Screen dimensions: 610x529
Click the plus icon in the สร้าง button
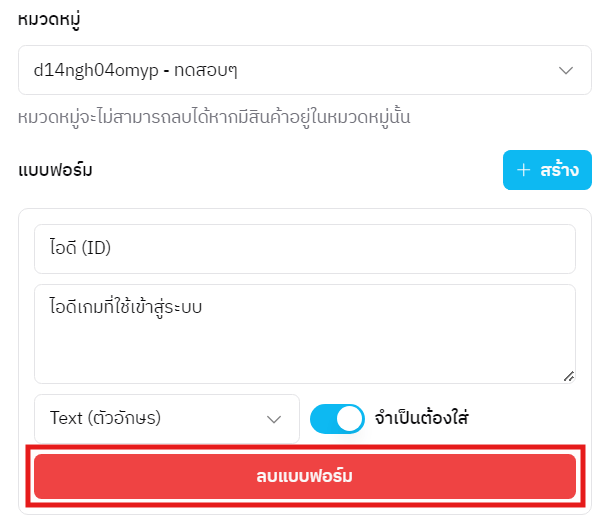(523, 170)
